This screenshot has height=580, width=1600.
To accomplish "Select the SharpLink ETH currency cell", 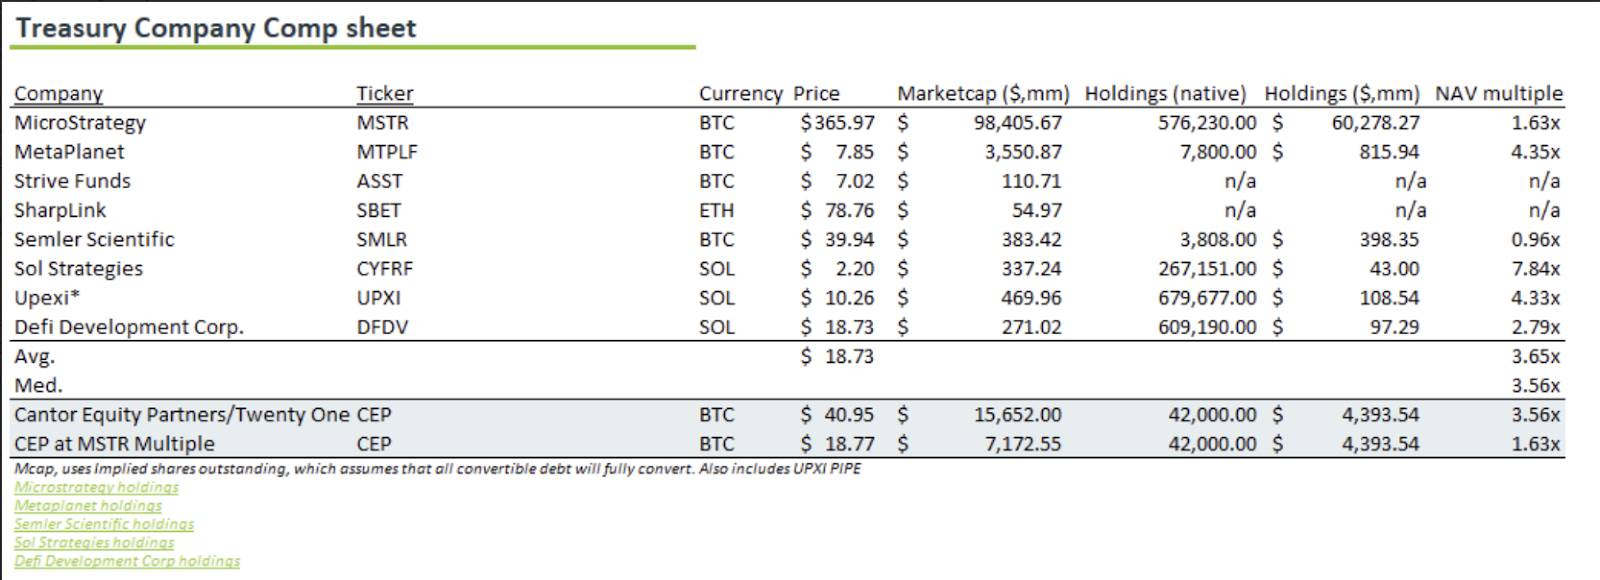I will click(716, 211).
